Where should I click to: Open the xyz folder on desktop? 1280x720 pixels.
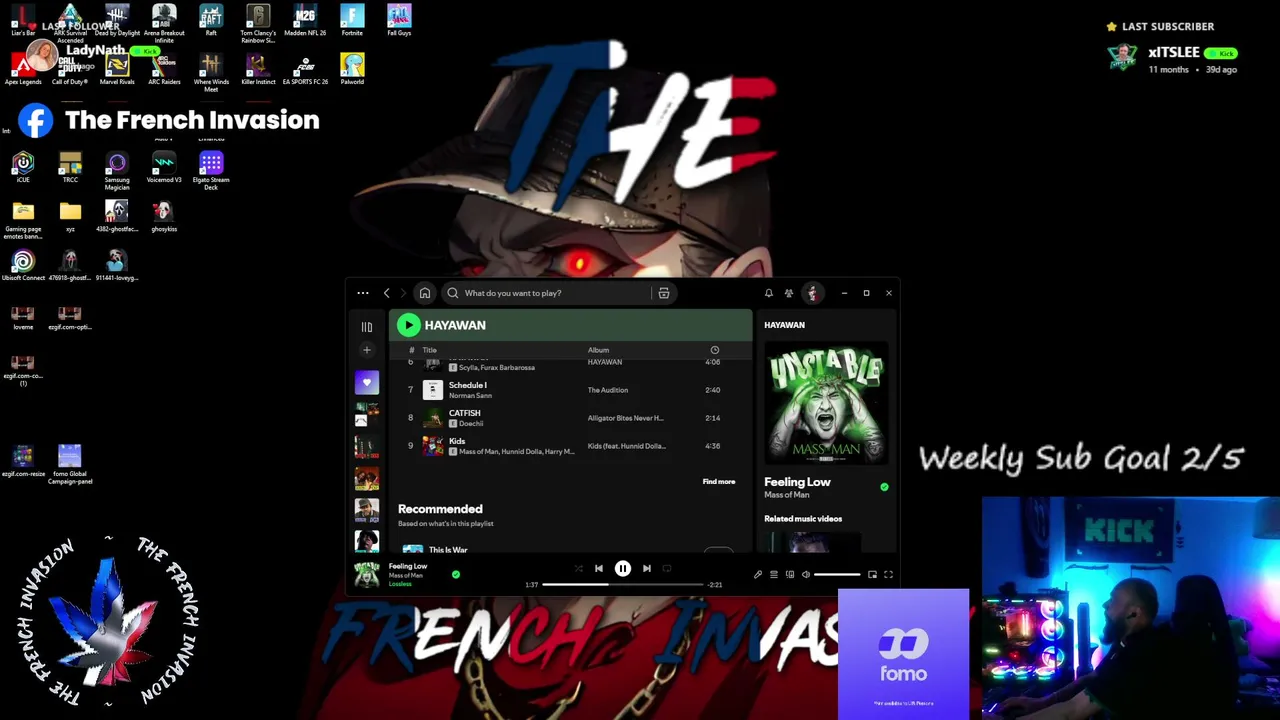pyautogui.click(x=70, y=216)
